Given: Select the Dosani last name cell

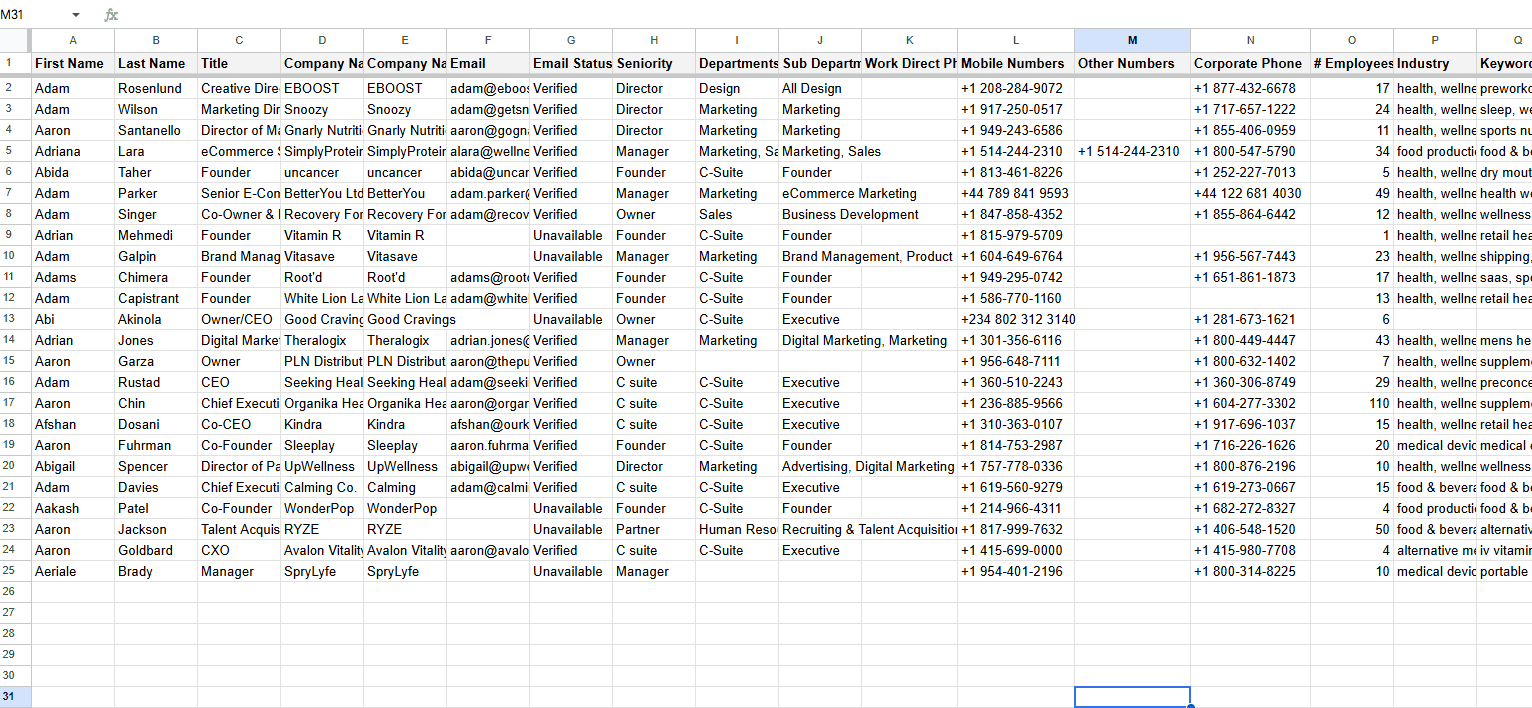Looking at the screenshot, I should pos(156,424).
